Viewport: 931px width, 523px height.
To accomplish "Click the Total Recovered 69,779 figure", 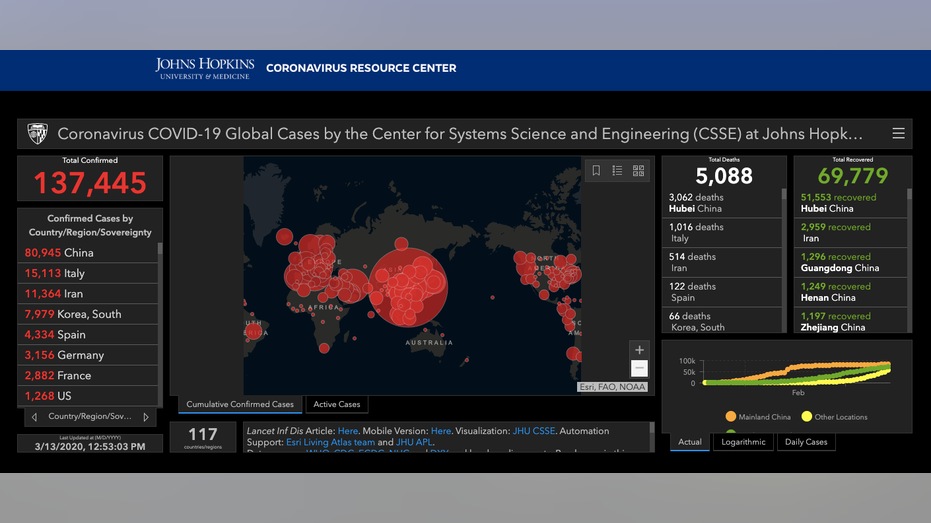I will (853, 176).
